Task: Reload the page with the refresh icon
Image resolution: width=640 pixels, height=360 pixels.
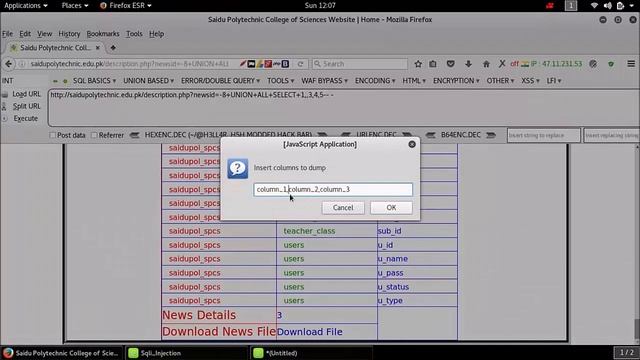Action: (x=300, y=64)
